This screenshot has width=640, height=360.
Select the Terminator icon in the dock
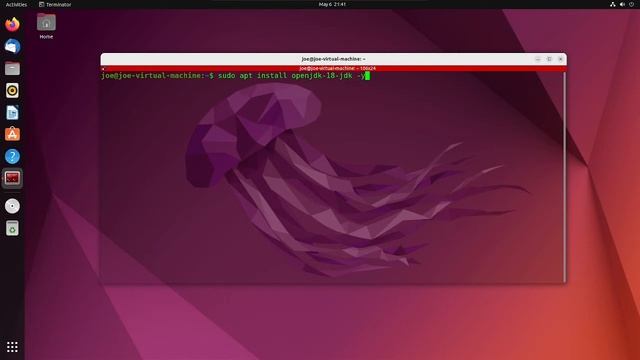tap(12, 178)
